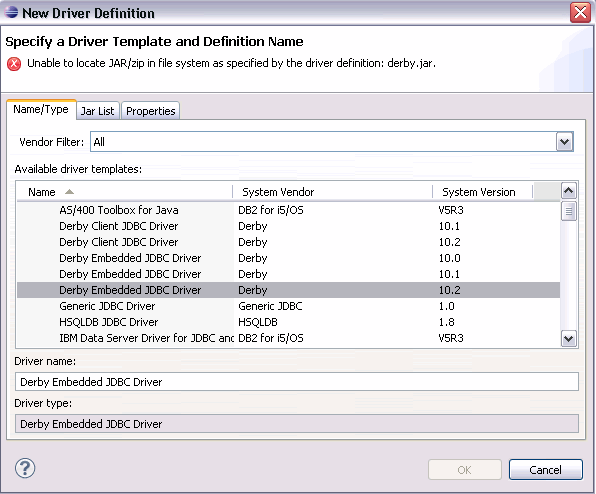Select the Generic JDBC Driver template

click(288, 306)
